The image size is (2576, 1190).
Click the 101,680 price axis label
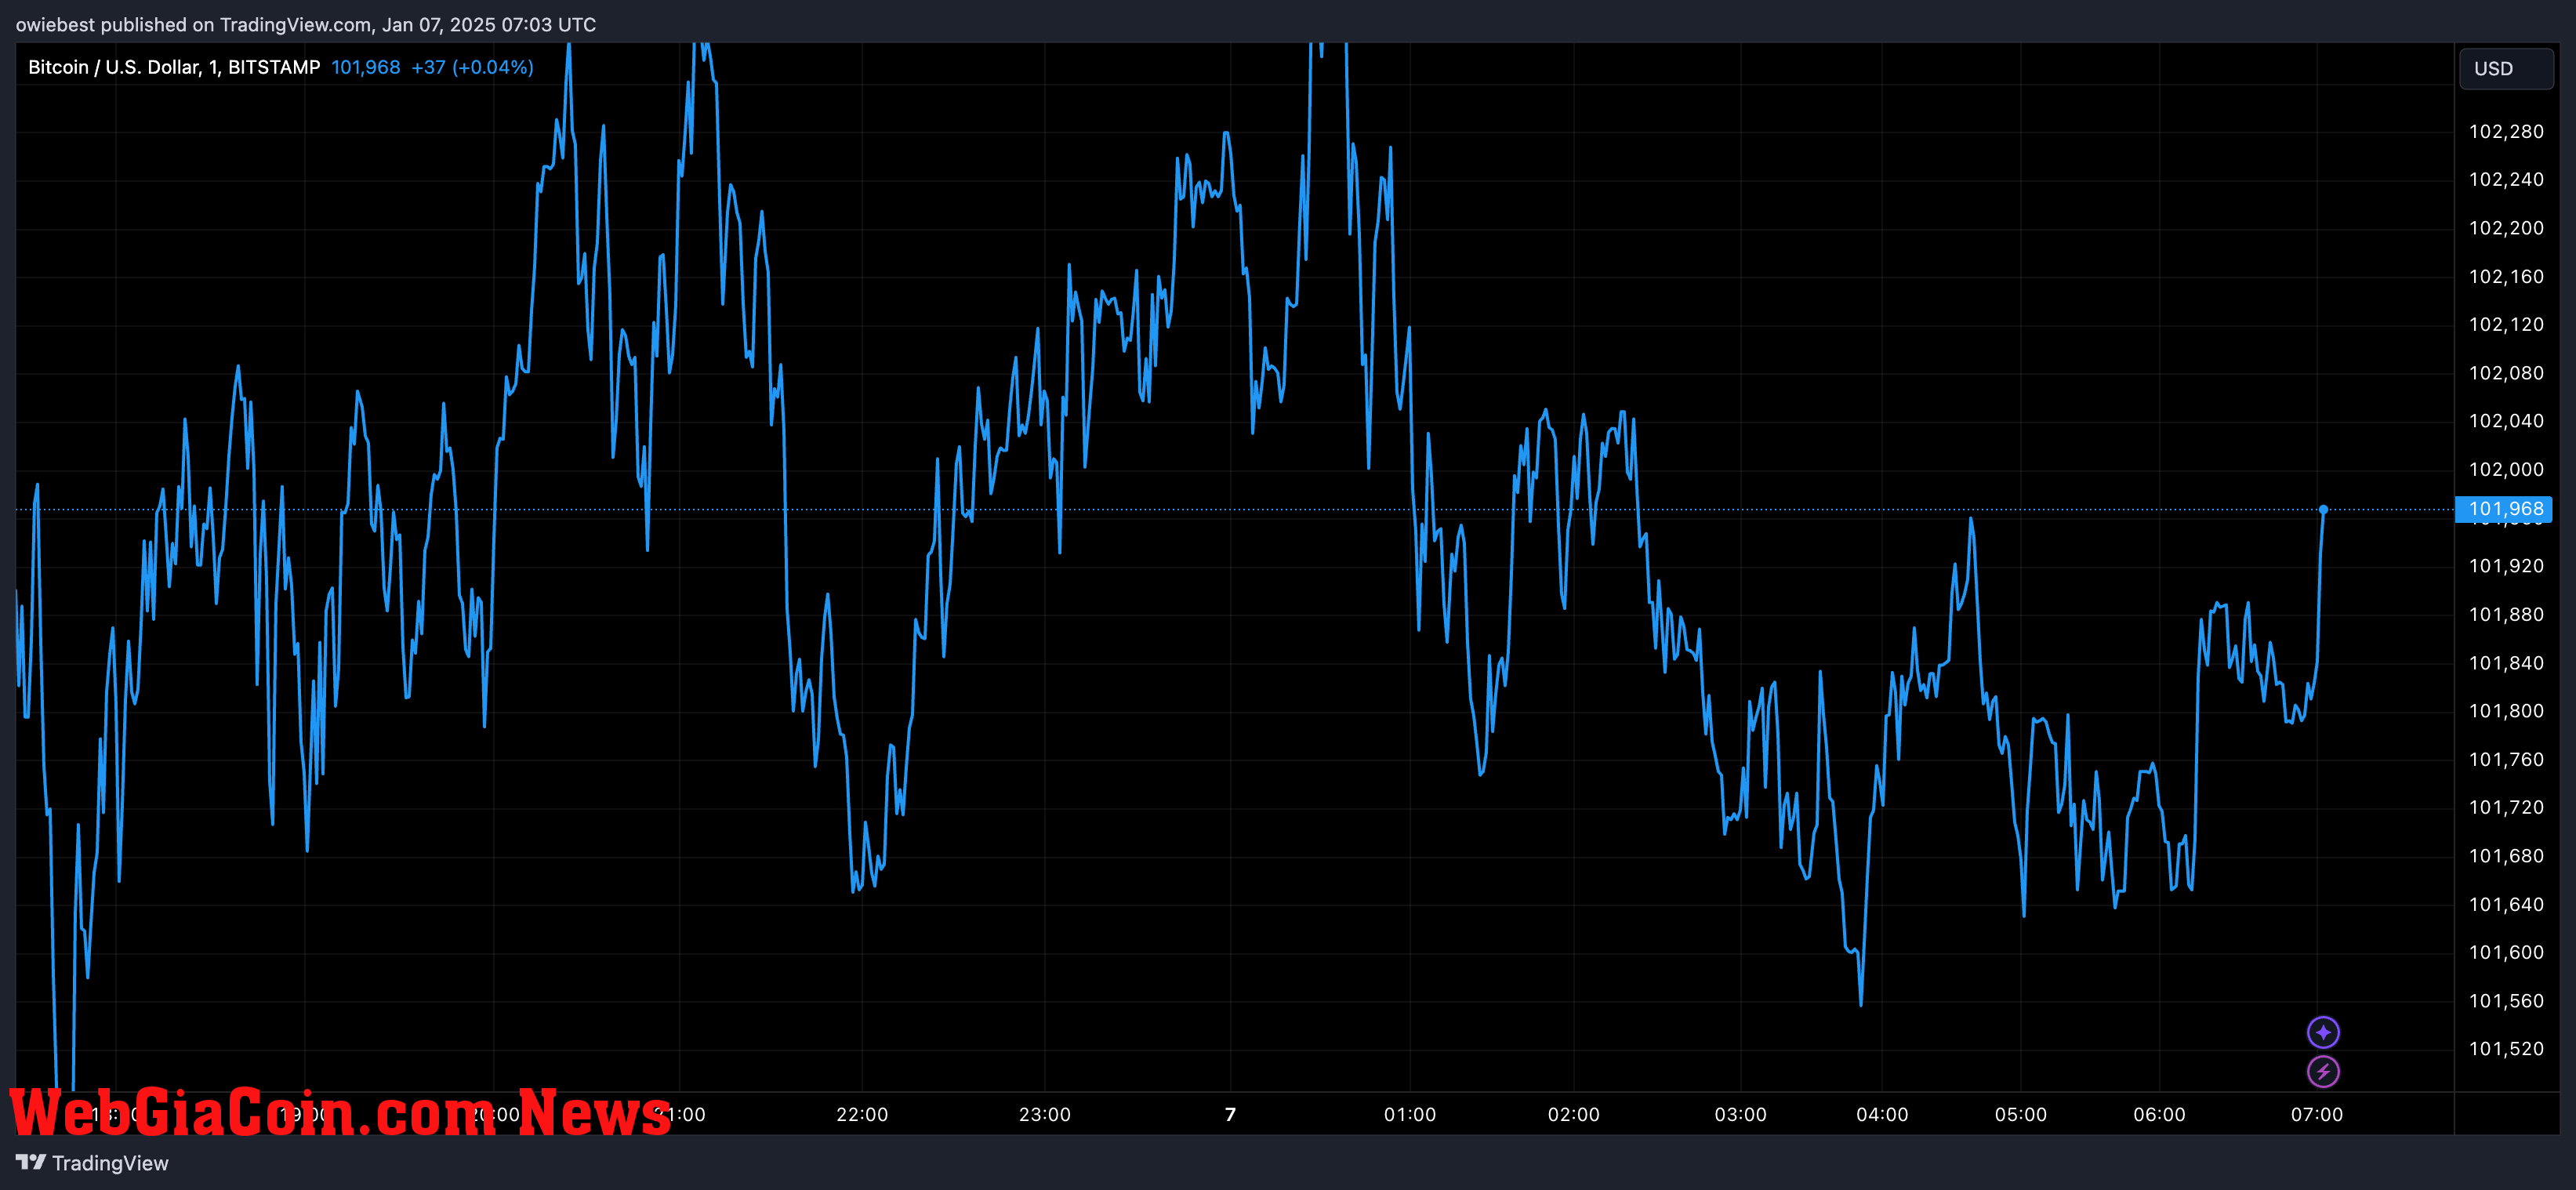(x=2506, y=856)
